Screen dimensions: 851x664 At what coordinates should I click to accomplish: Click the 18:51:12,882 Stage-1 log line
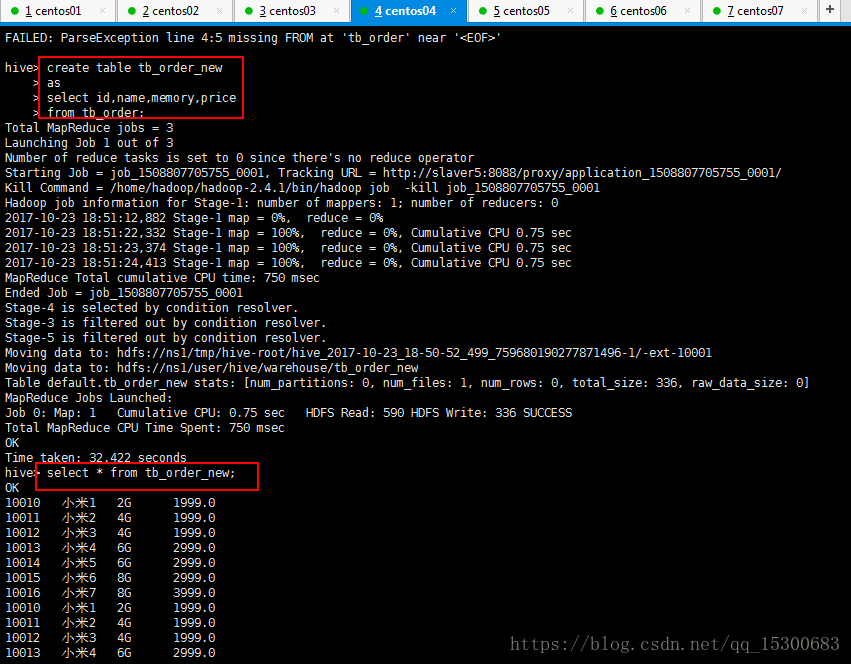point(194,218)
